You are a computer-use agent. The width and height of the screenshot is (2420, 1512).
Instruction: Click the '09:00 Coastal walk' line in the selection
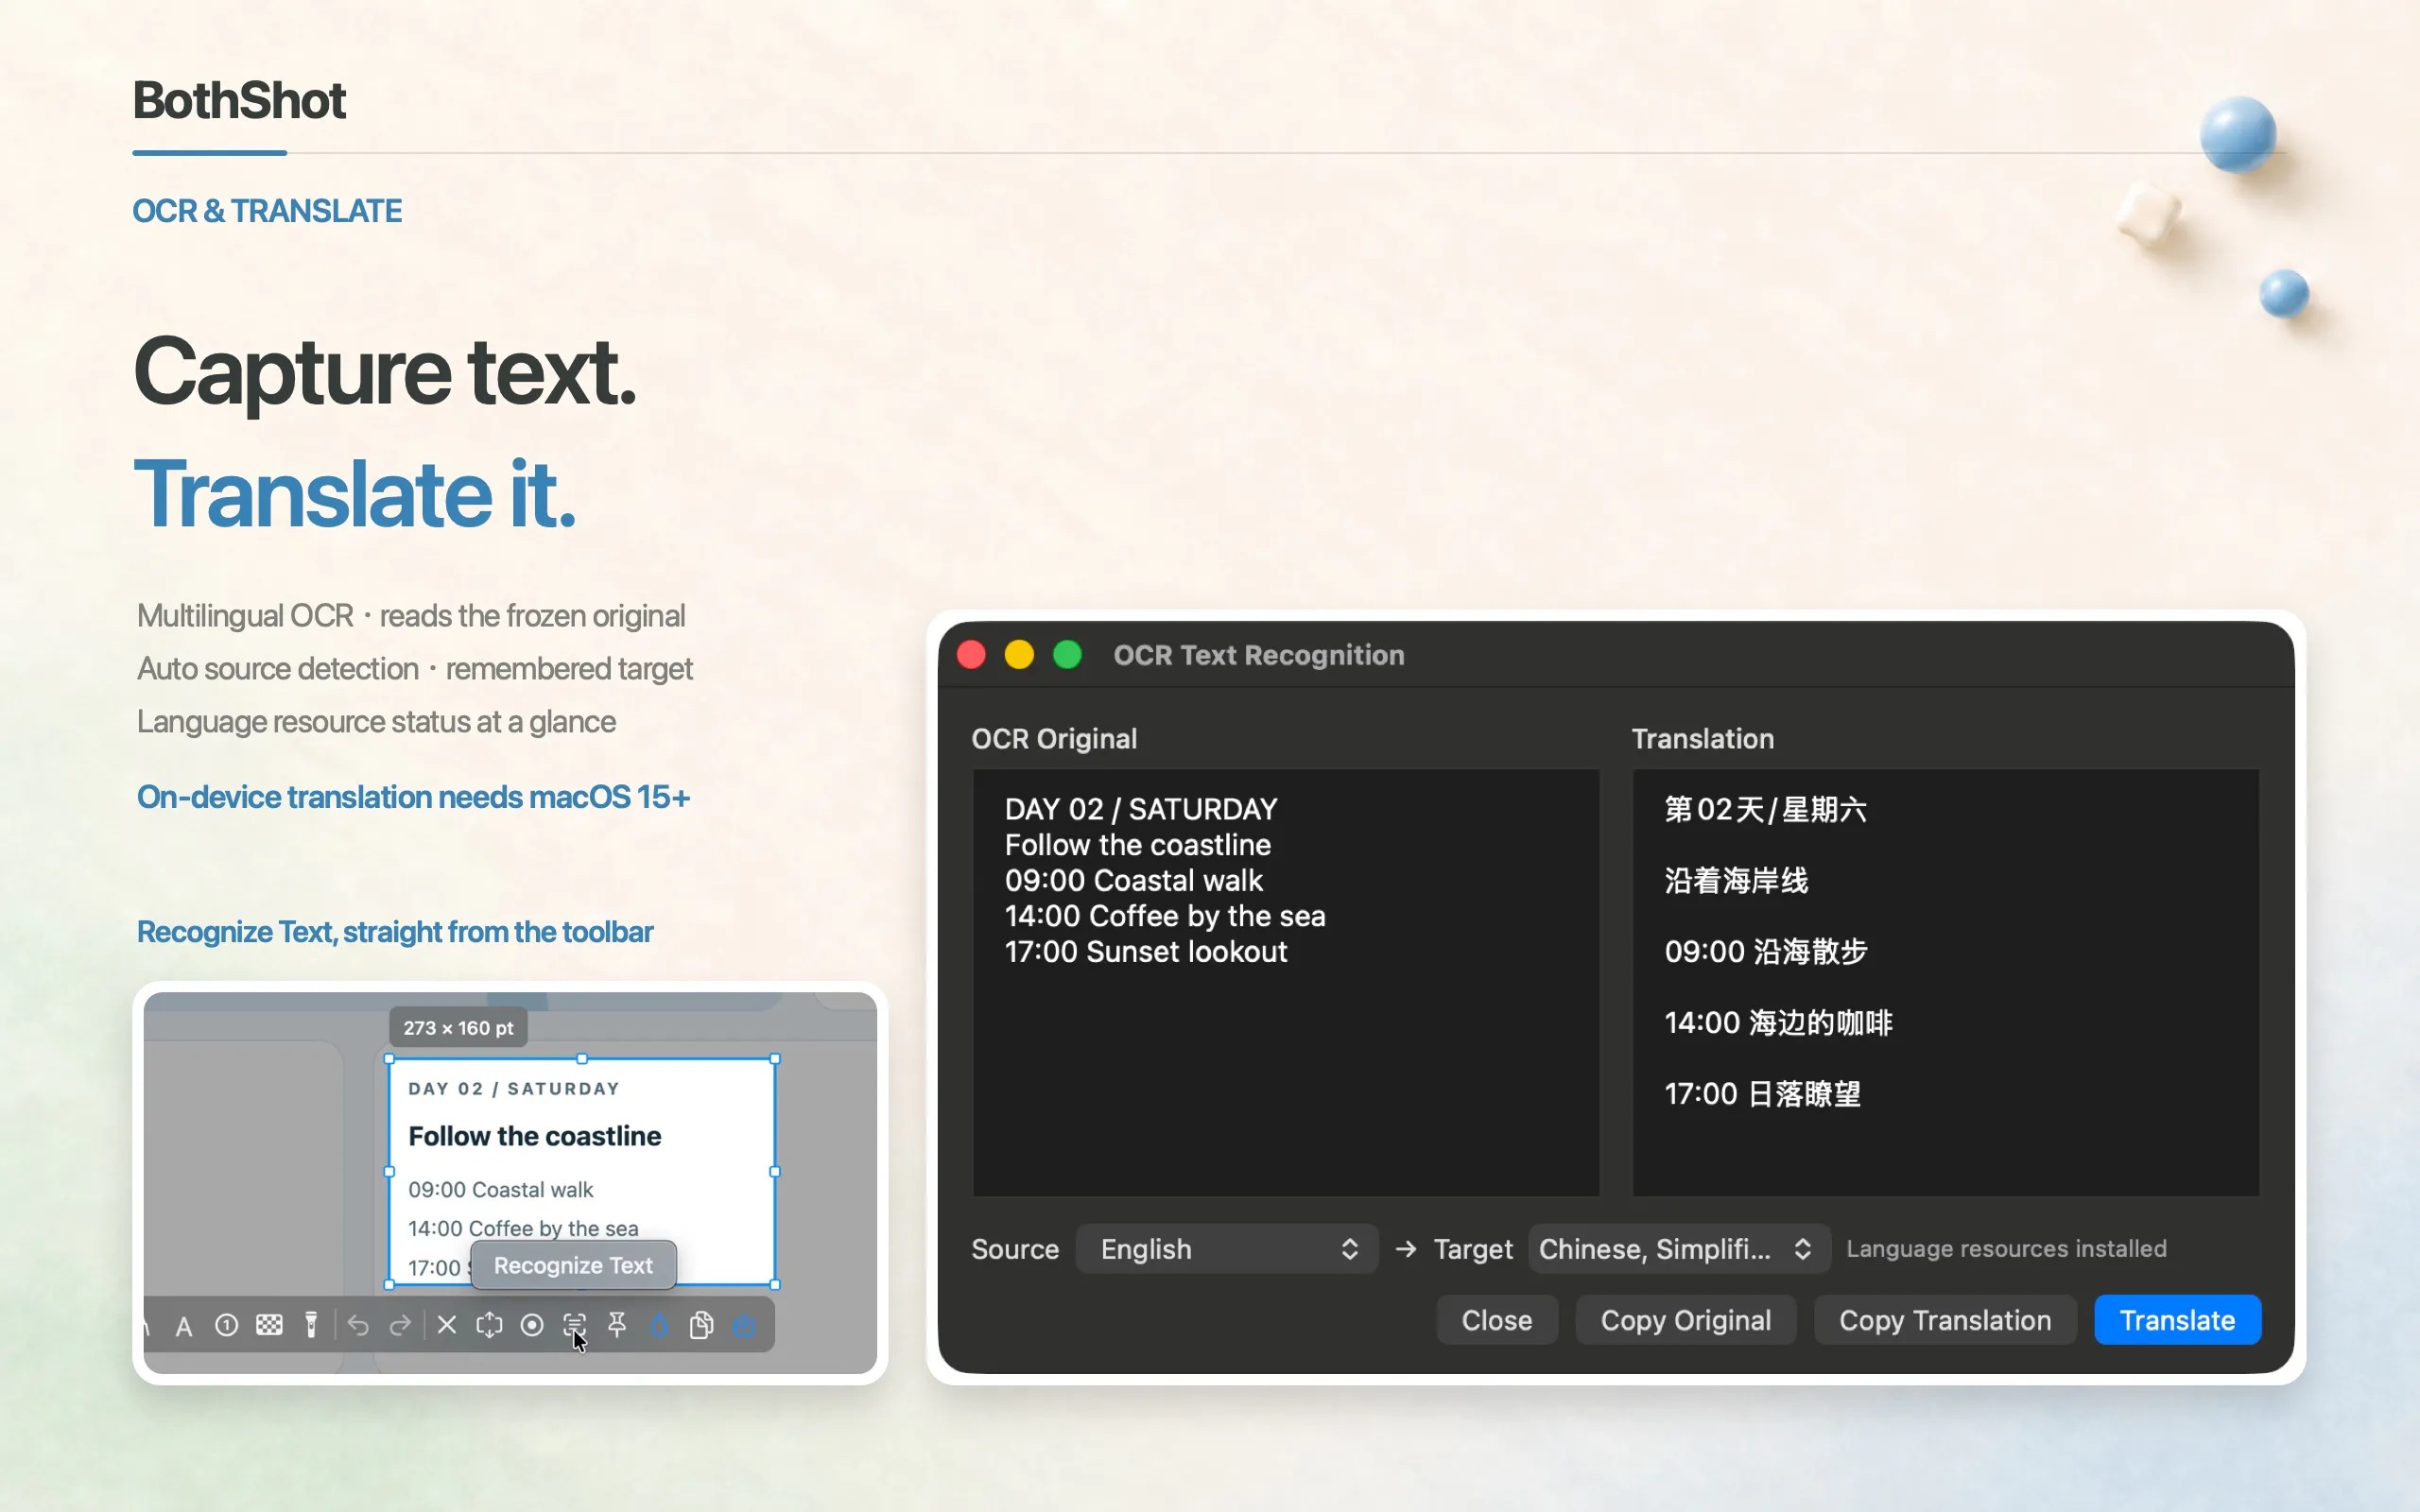click(500, 1190)
